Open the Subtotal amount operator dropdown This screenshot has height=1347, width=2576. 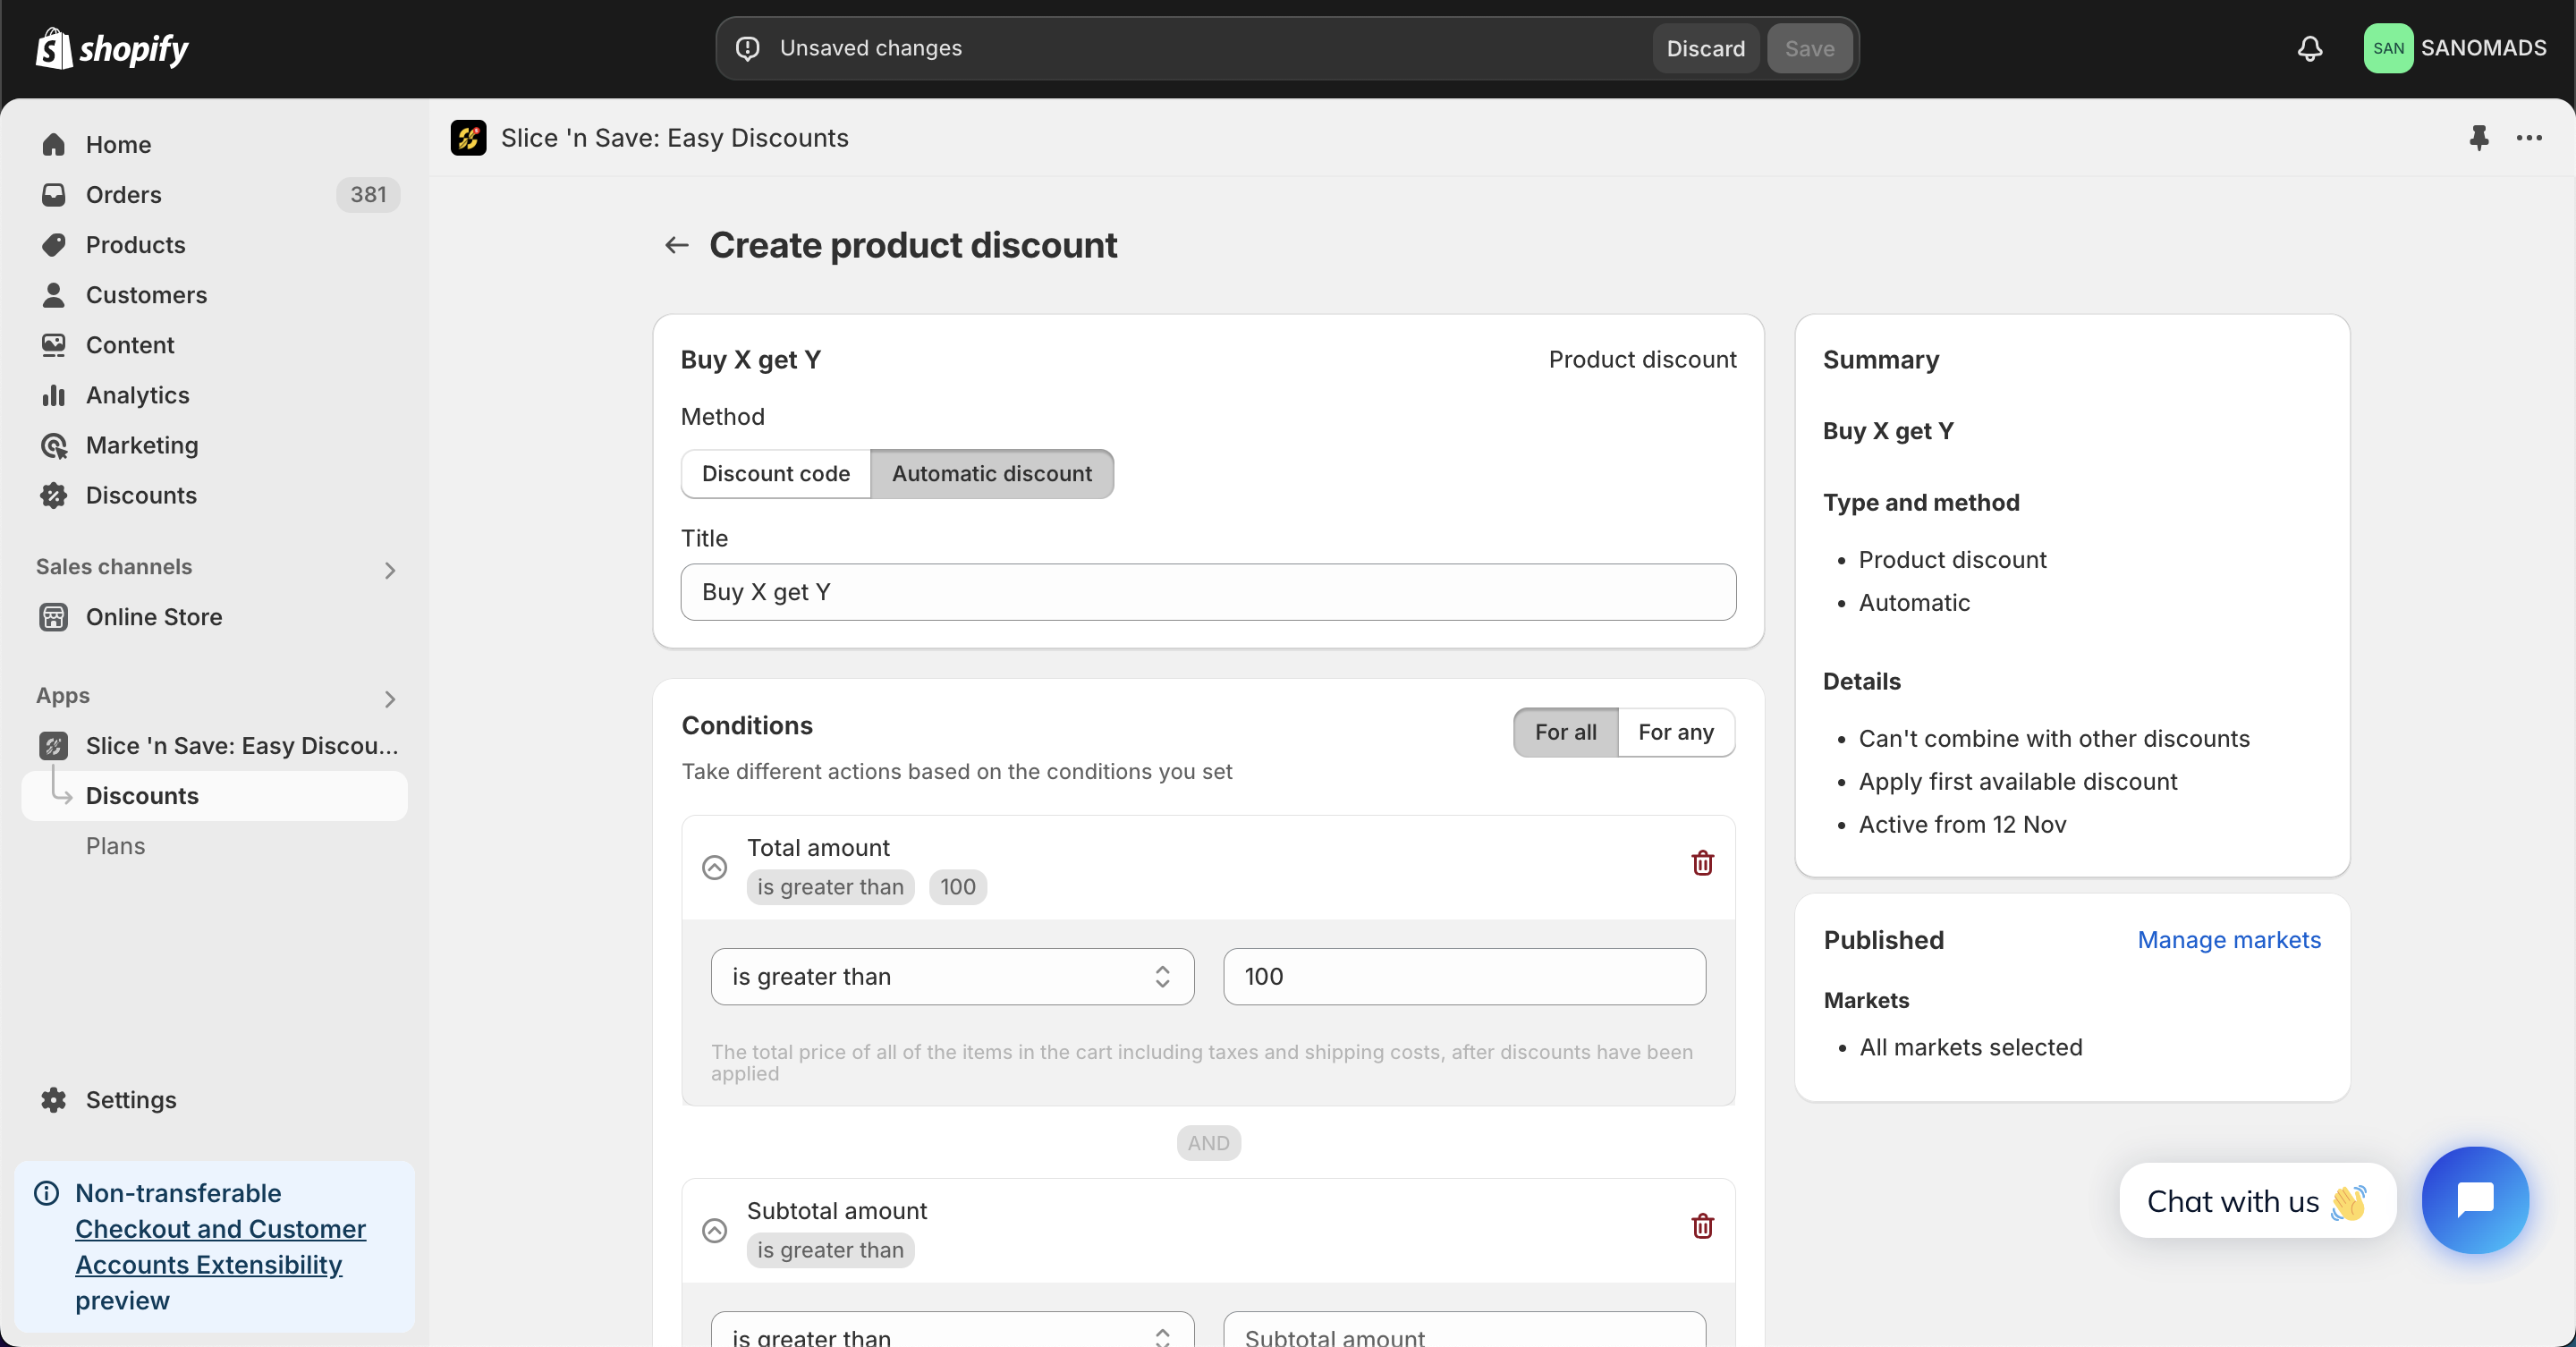[952, 1331]
